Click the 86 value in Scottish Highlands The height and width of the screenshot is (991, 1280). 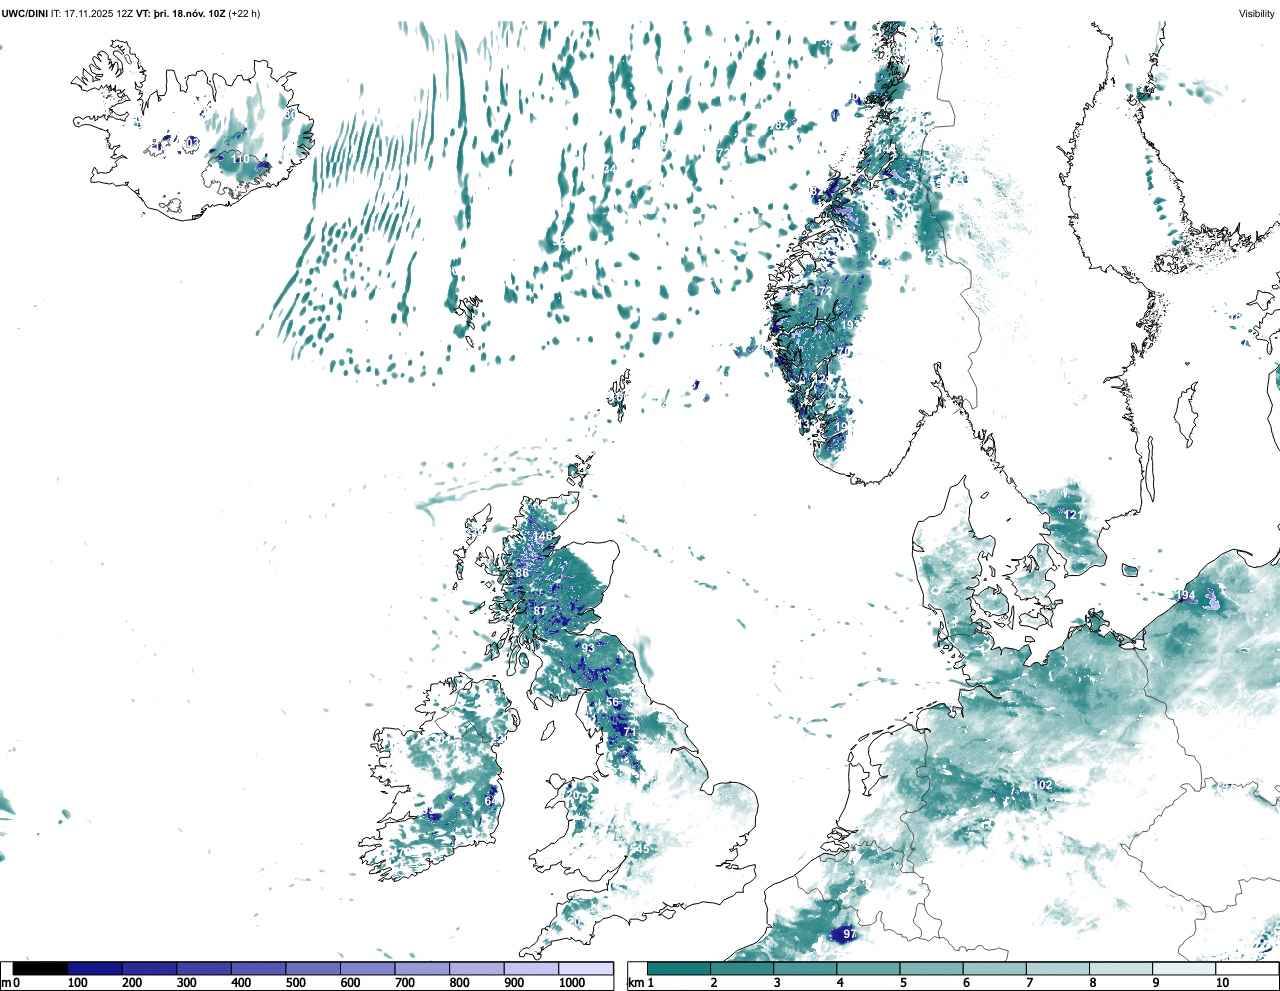click(x=522, y=573)
